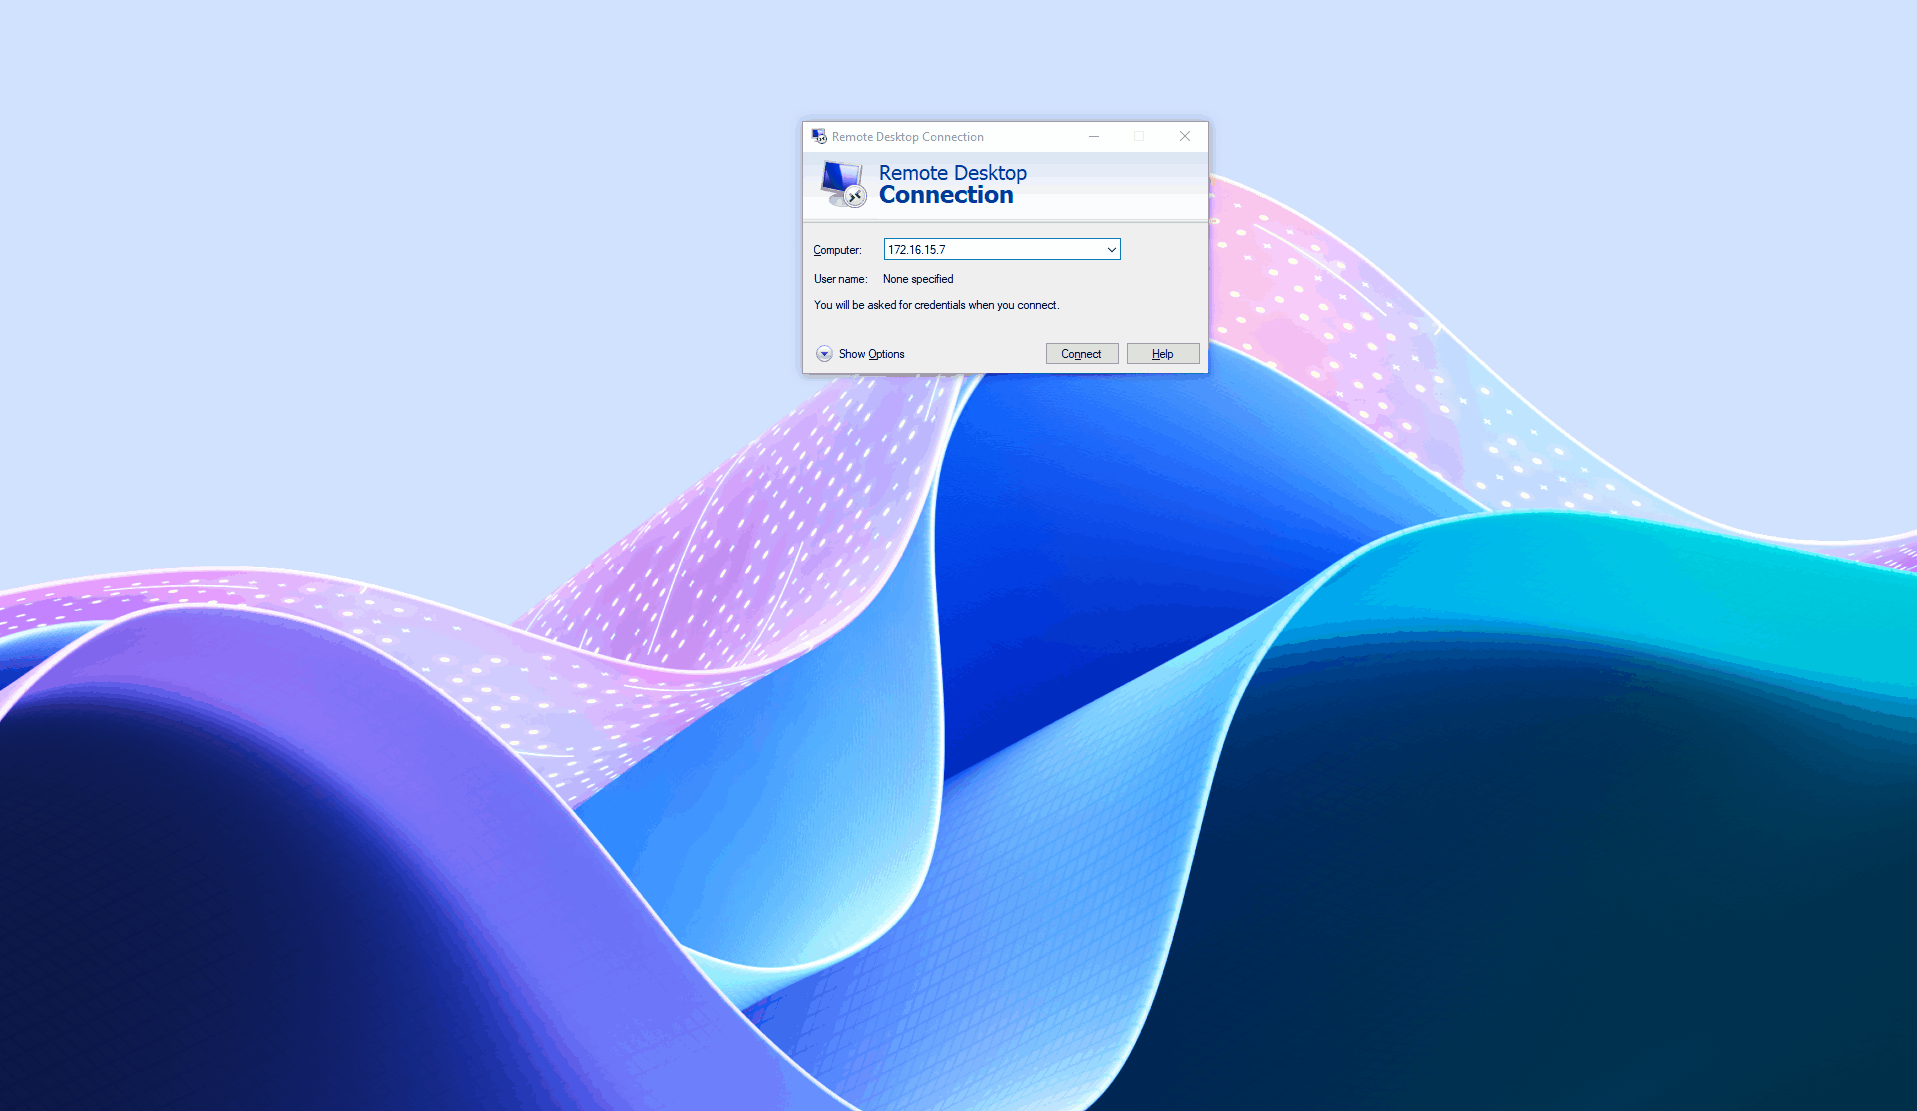Click the "None specified" user name text

tap(918, 279)
